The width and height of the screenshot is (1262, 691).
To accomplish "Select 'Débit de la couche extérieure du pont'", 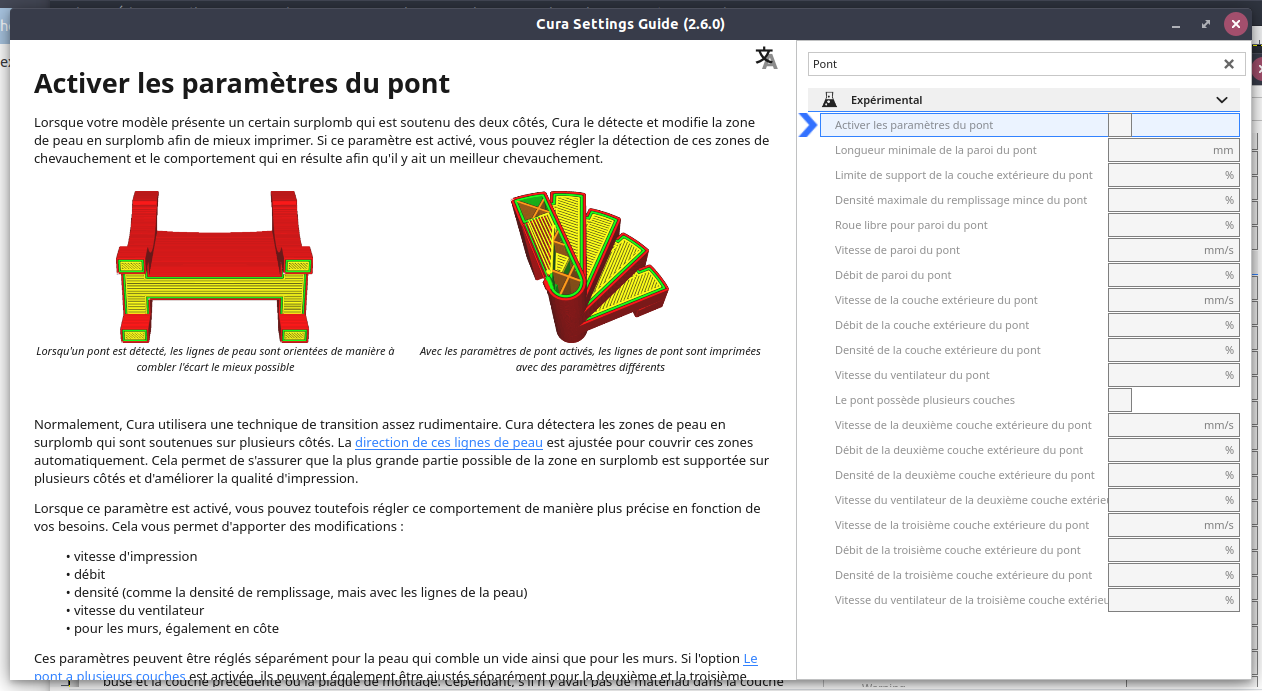I will pyautogui.click(x=932, y=325).
